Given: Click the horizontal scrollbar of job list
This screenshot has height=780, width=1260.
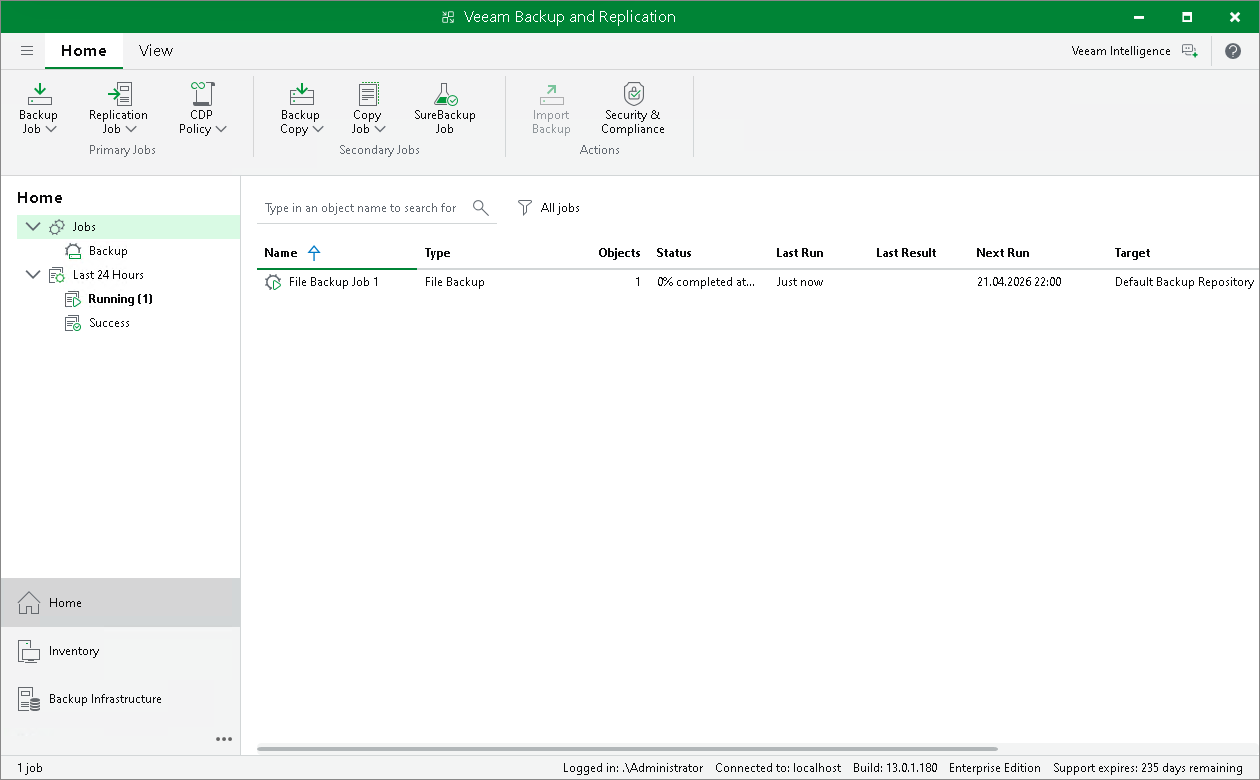Looking at the screenshot, I should (x=627, y=749).
